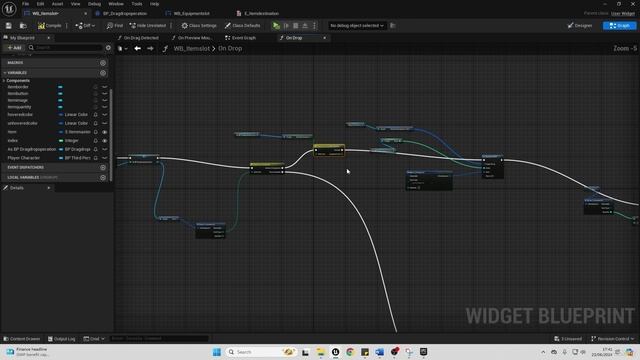
Task: Click WB_Itemslot breadcrumb link
Action: [191, 49]
